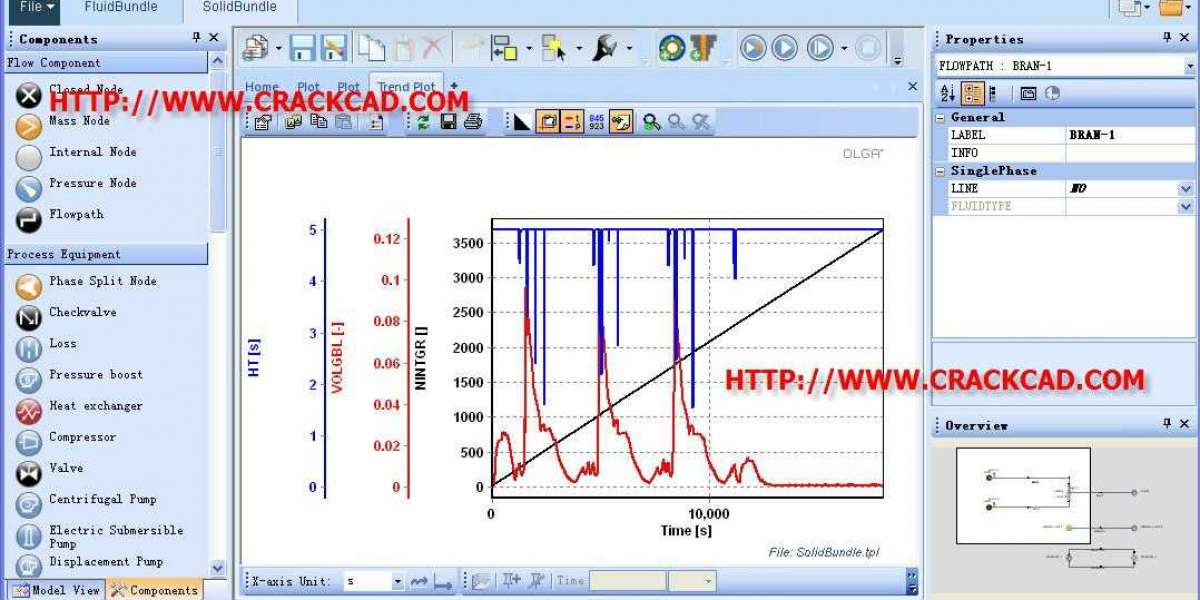1200x600 pixels.
Task: Click the Copy icon in main toolbar
Action: (x=373, y=48)
